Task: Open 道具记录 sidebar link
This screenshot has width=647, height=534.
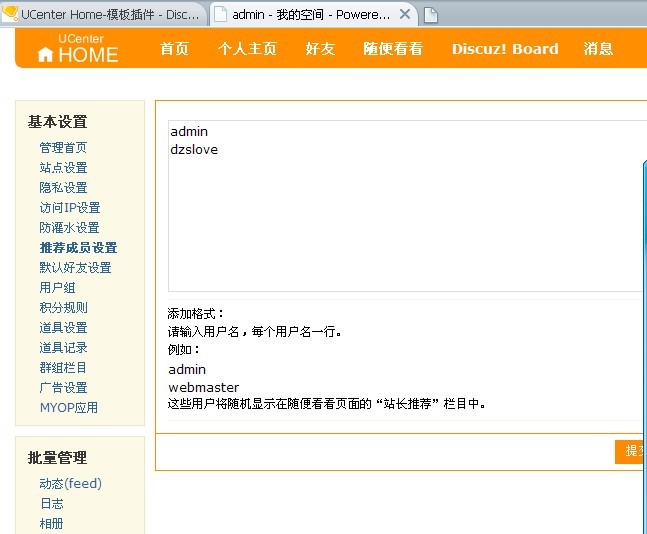Action: (63, 347)
